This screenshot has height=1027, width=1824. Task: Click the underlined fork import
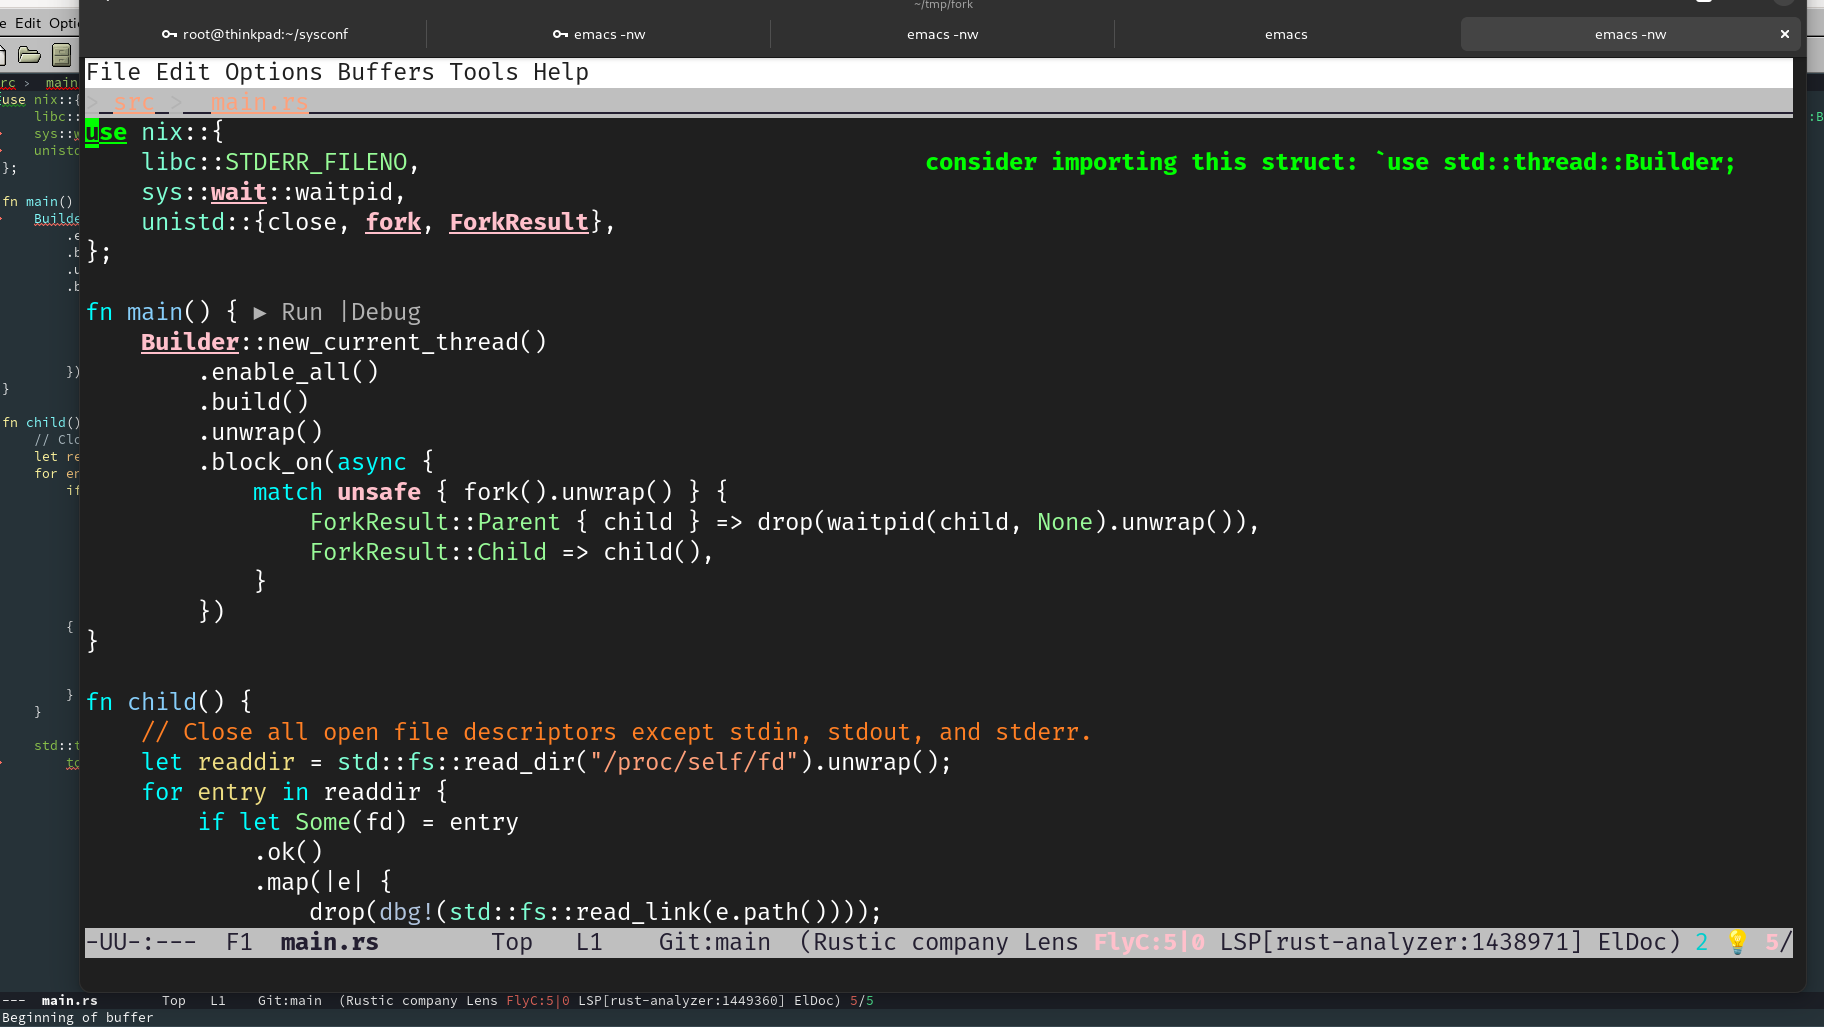(x=393, y=222)
